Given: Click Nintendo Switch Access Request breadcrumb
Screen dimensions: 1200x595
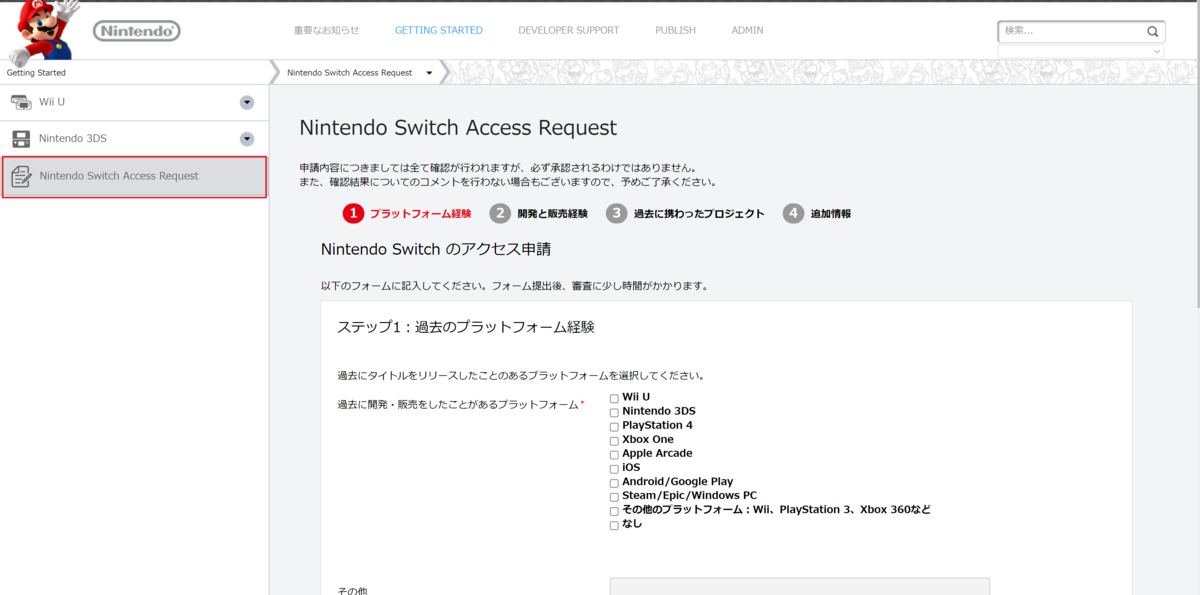Looking at the screenshot, I should click(349, 73).
